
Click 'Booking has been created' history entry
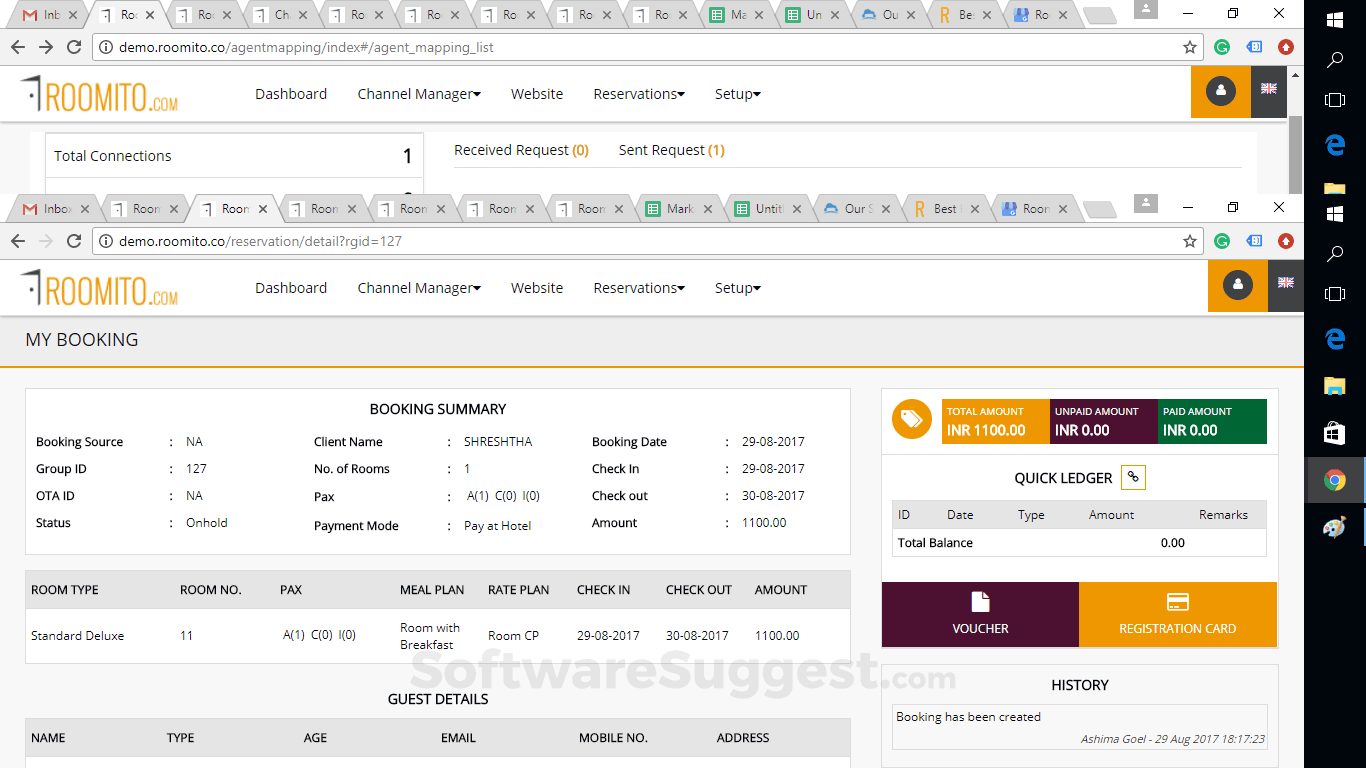[x=968, y=717]
